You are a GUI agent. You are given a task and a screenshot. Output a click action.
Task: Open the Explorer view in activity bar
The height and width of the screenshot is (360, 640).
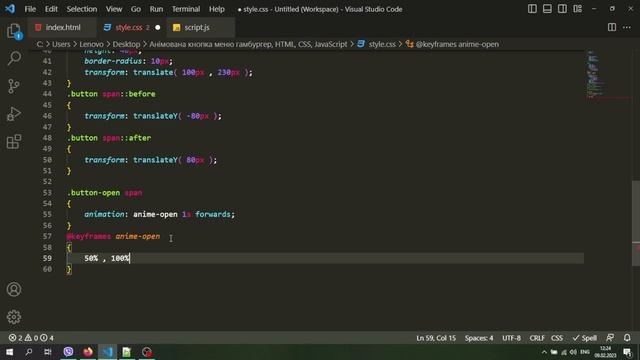(14, 31)
